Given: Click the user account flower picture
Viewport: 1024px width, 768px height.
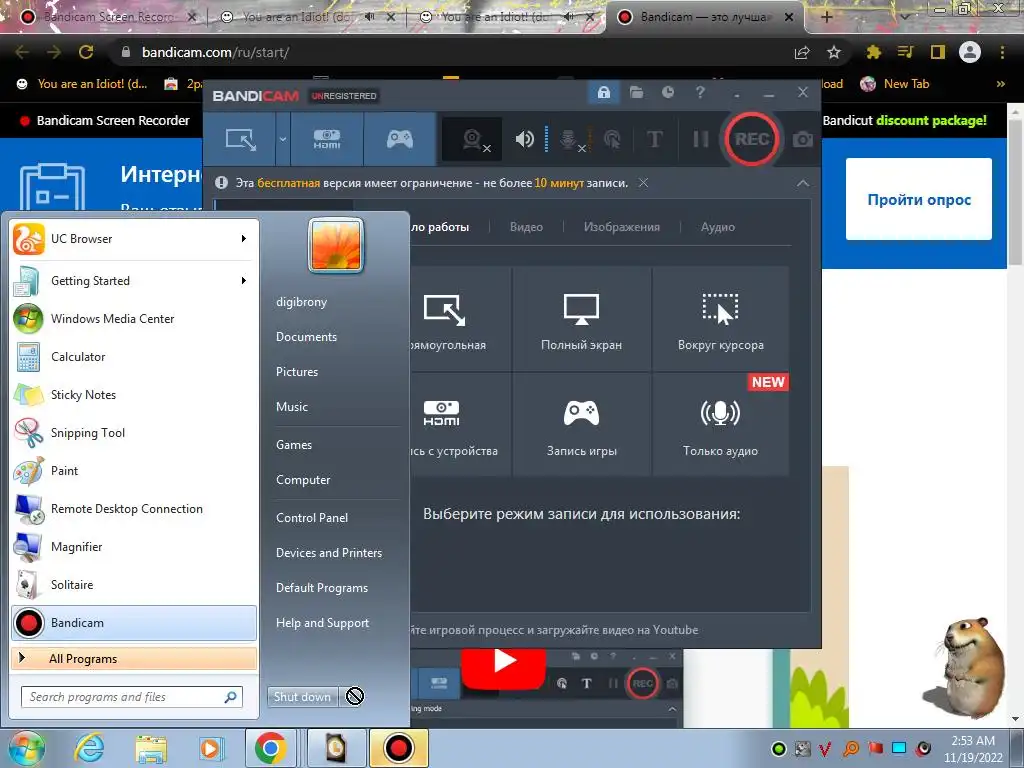Looking at the screenshot, I should [336, 245].
